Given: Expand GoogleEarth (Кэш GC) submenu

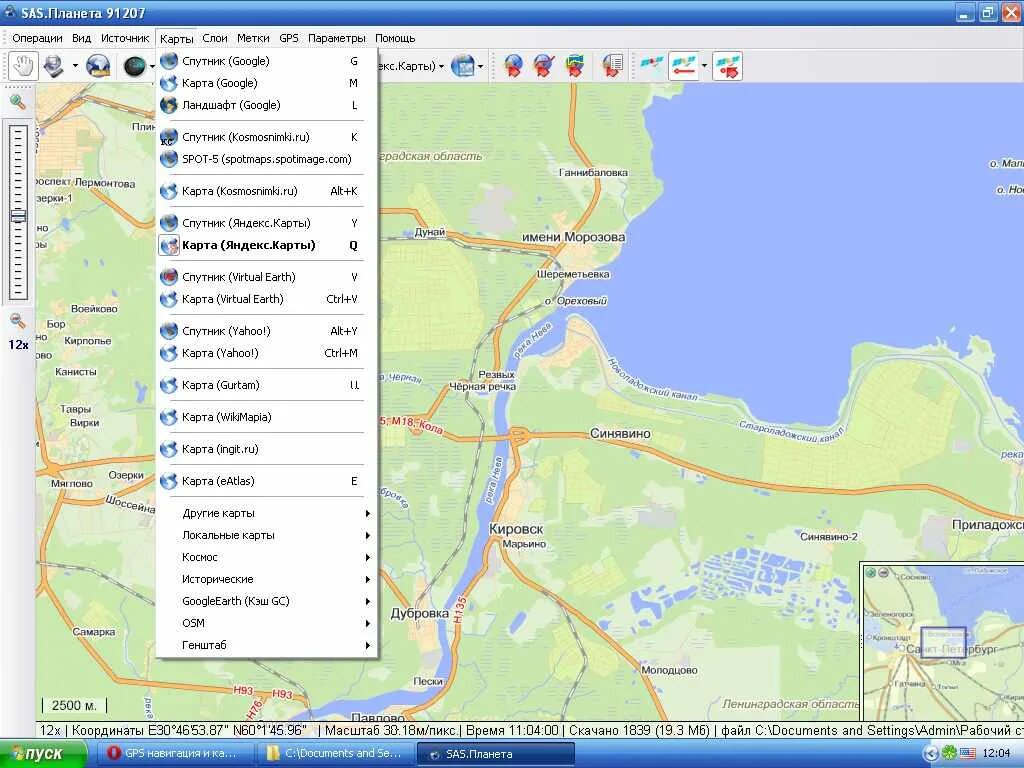Looking at the screenshot, I should click(x=266, y=601).
